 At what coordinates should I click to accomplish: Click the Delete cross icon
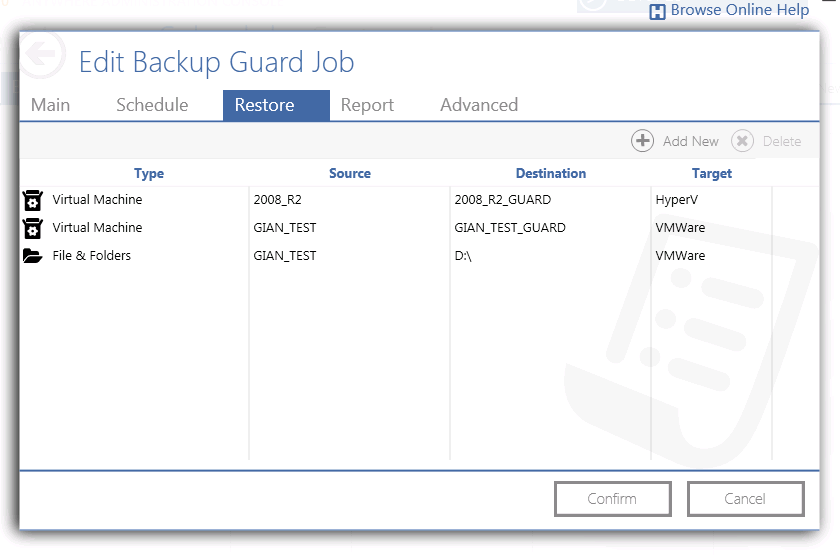click(x=742, y=141)
